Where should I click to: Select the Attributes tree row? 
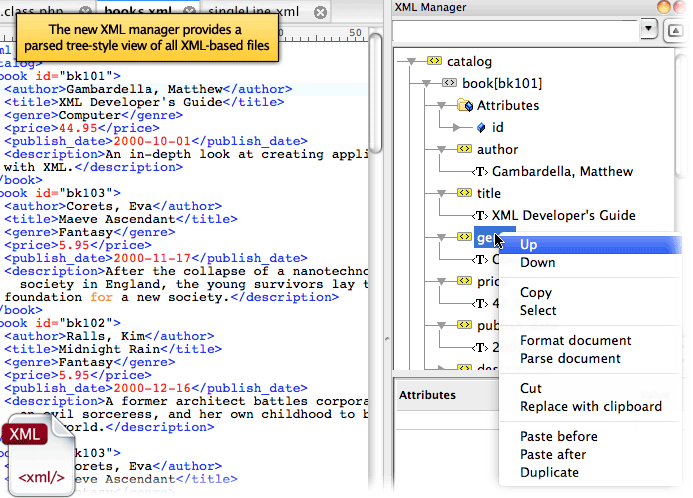tap(508, 106)
